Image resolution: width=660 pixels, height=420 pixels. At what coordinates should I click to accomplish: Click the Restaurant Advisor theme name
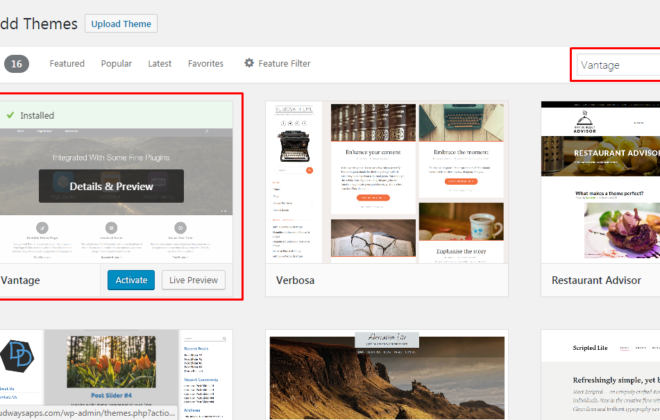tap(596, 280)
